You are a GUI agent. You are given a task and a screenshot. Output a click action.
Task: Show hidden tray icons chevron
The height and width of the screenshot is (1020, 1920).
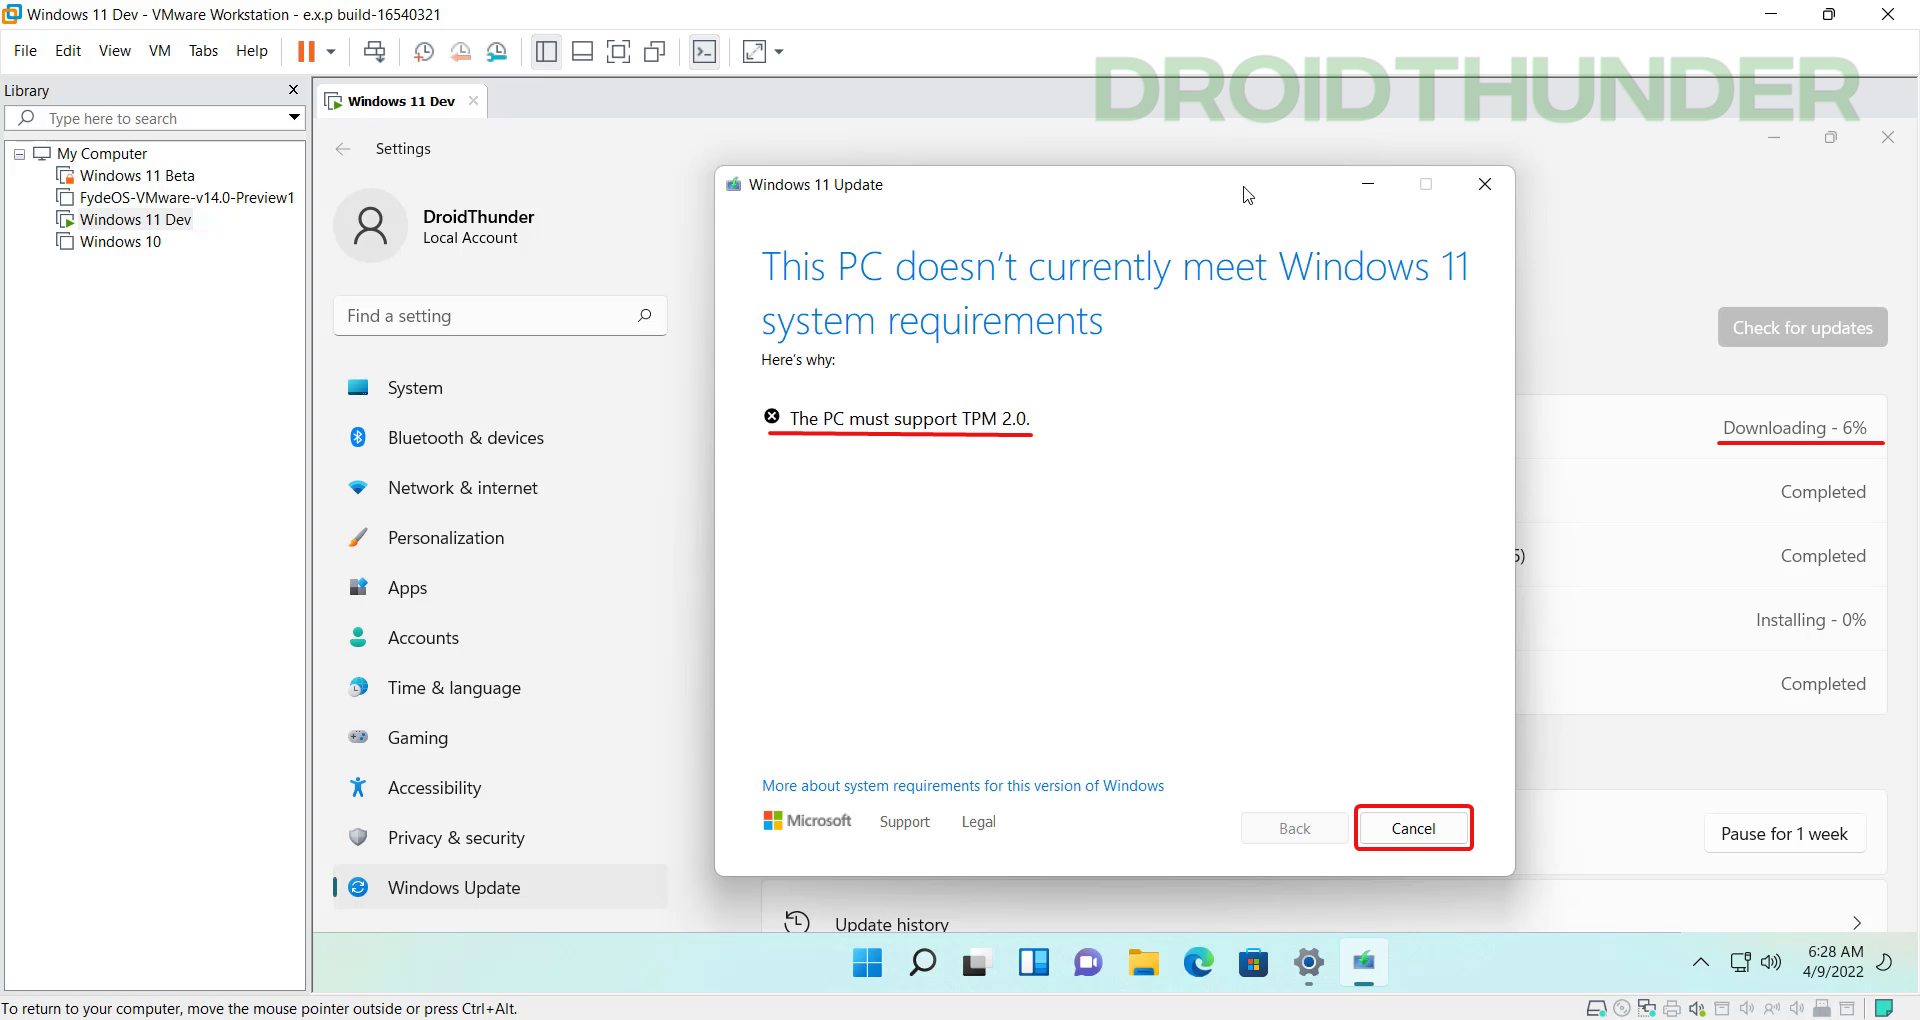coord(1700,963)
